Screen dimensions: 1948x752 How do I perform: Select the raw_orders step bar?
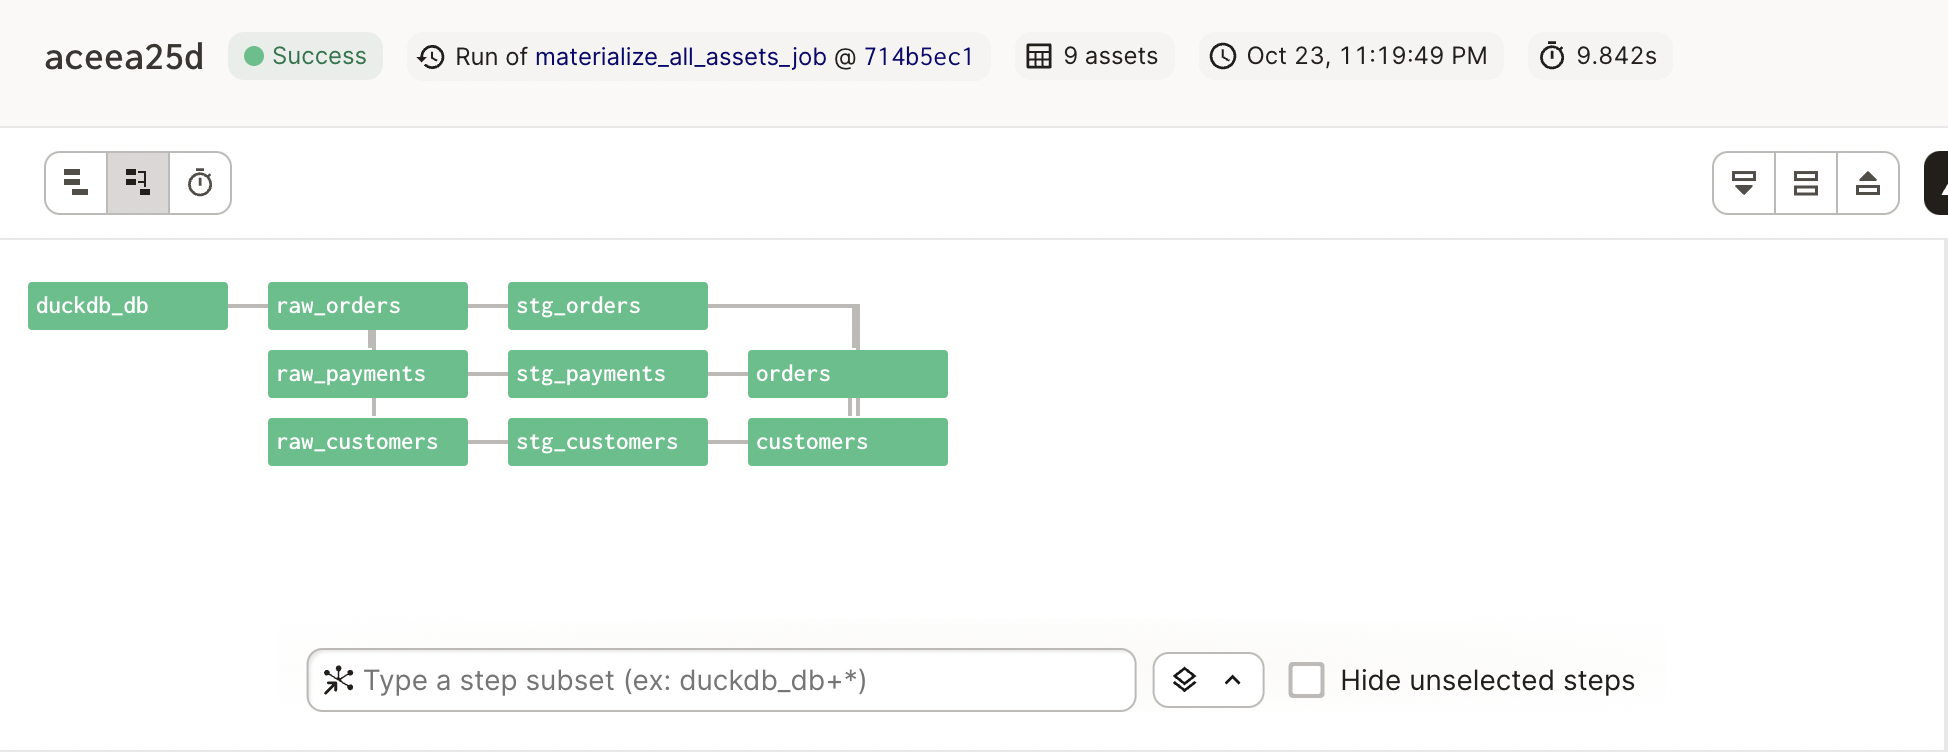pyautogui.click(x=368, y=306)
